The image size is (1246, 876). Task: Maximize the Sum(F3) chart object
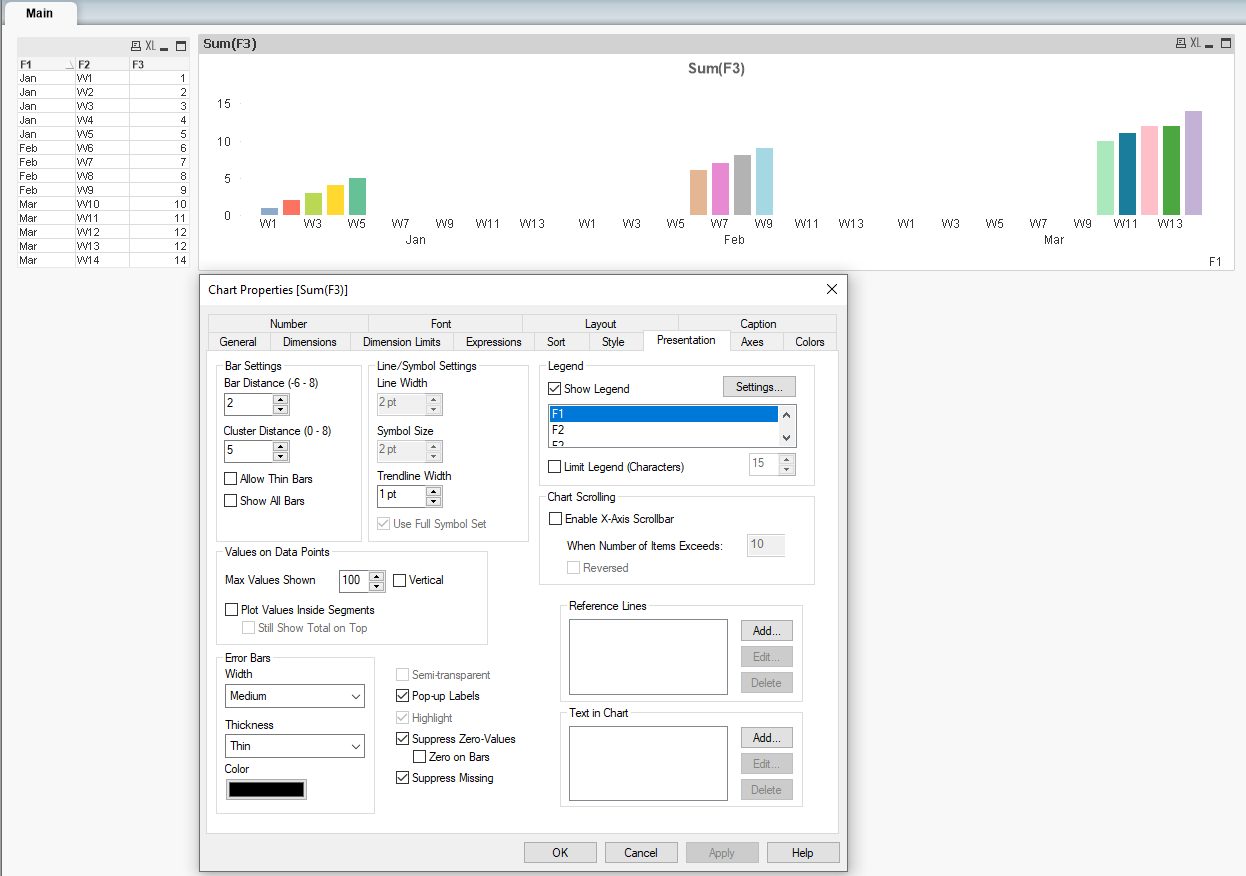1226,43
